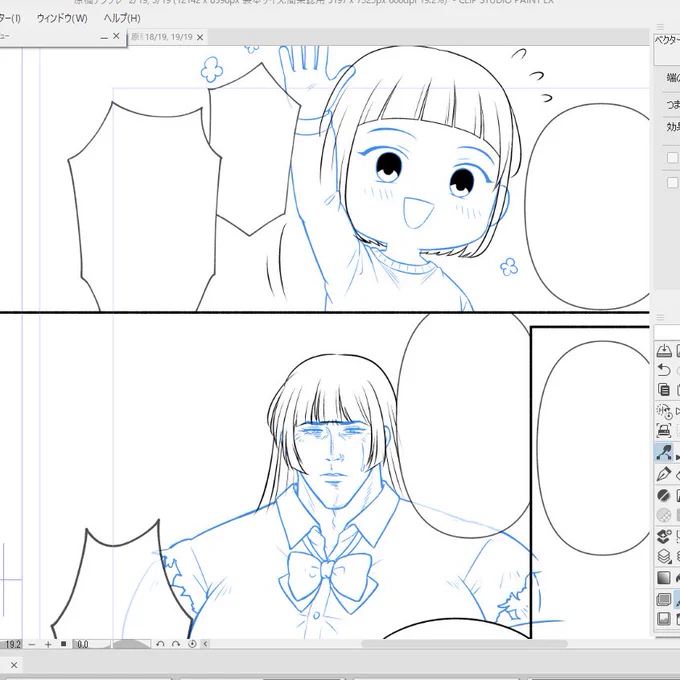Viewport: 680px width, 680px height.
Task: Open the ウィンドウ(W) menu
Action: coord(62,18)
